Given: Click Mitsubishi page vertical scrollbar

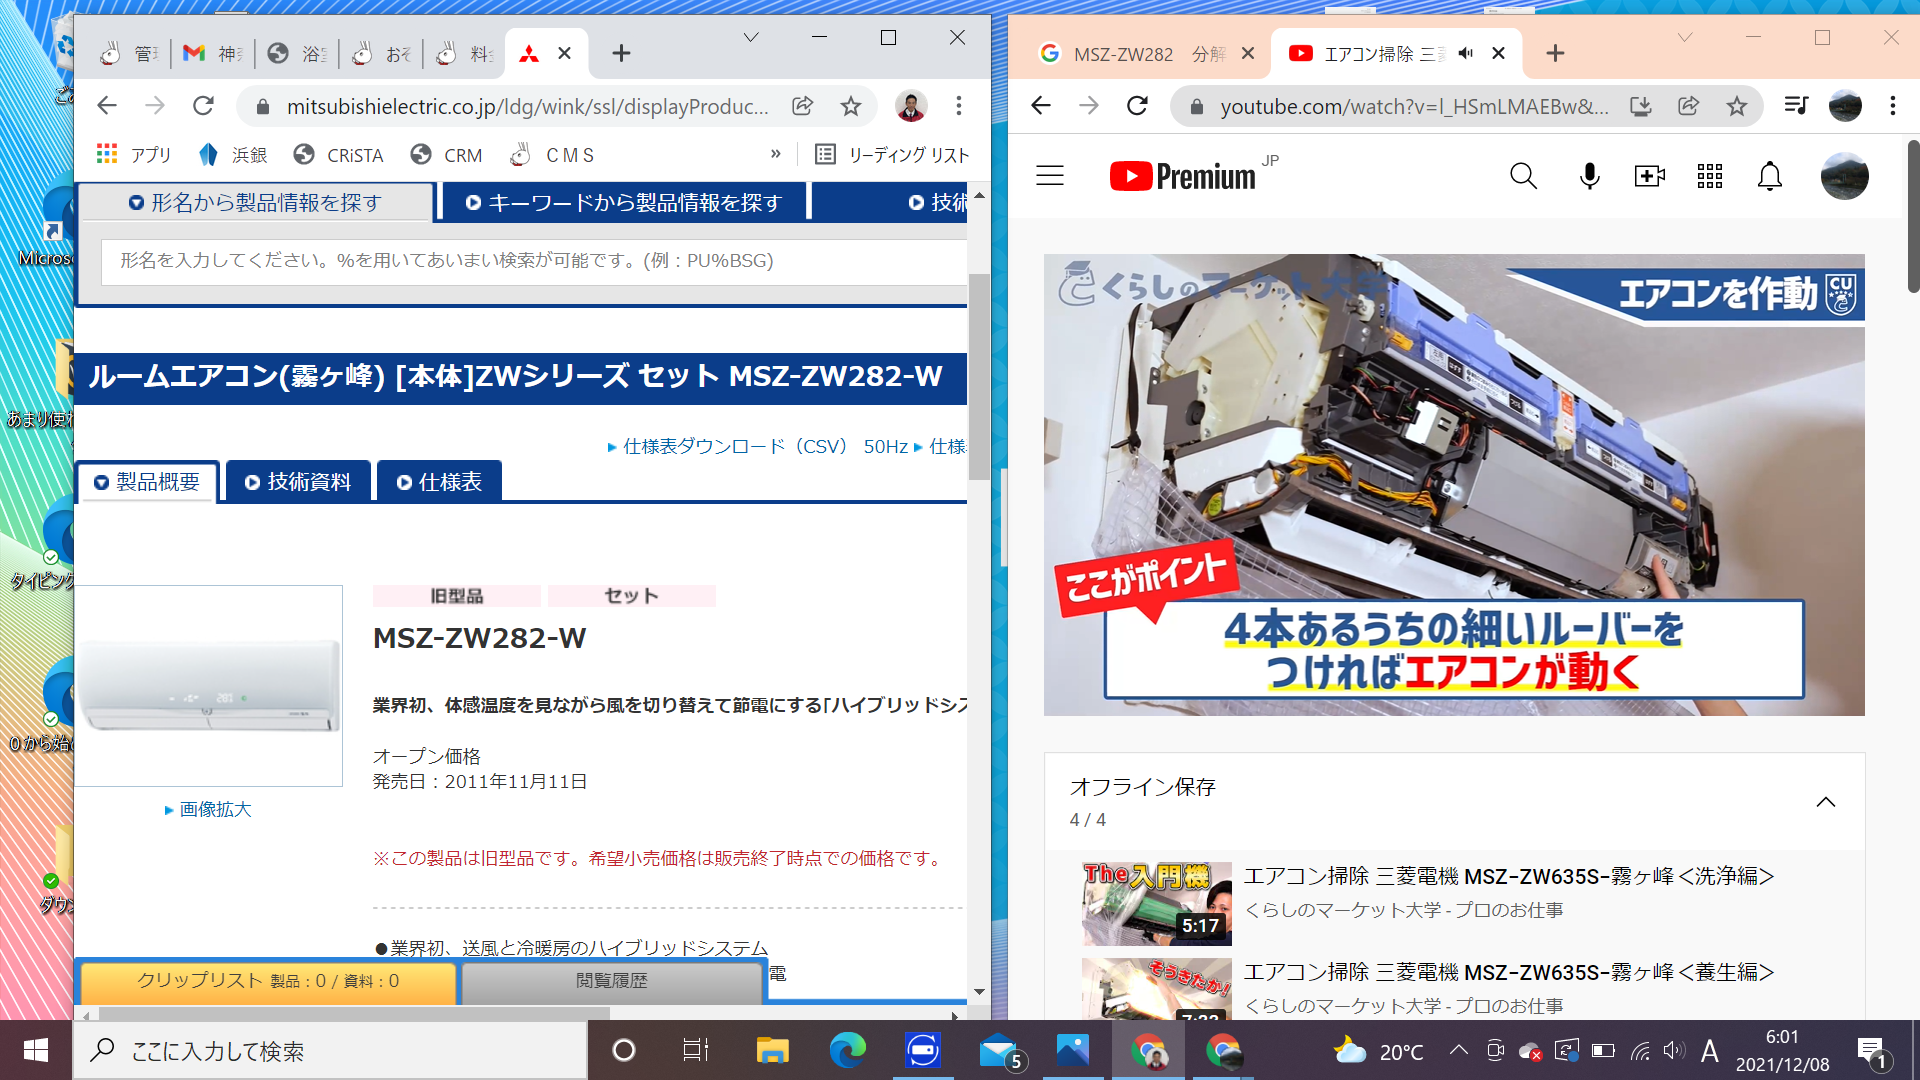Looking at the screenshot, I should click(979, 375).
